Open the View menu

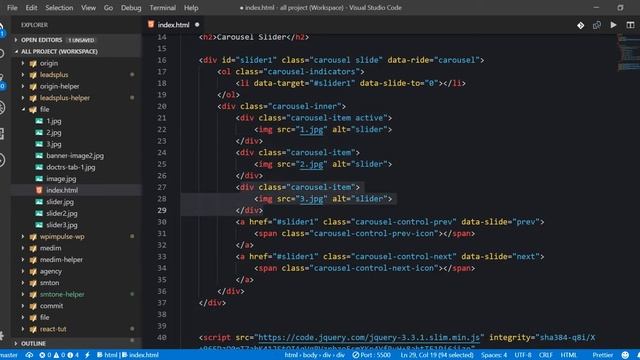pyautogui.click(x=88, y=8)
